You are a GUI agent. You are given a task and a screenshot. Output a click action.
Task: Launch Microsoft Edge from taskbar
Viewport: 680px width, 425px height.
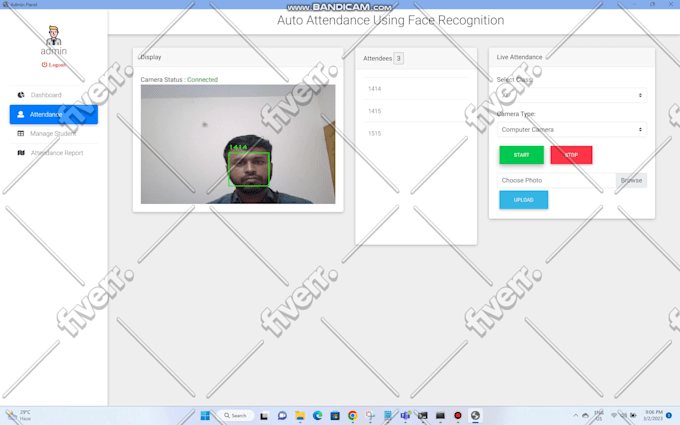[x=317, y=416]
